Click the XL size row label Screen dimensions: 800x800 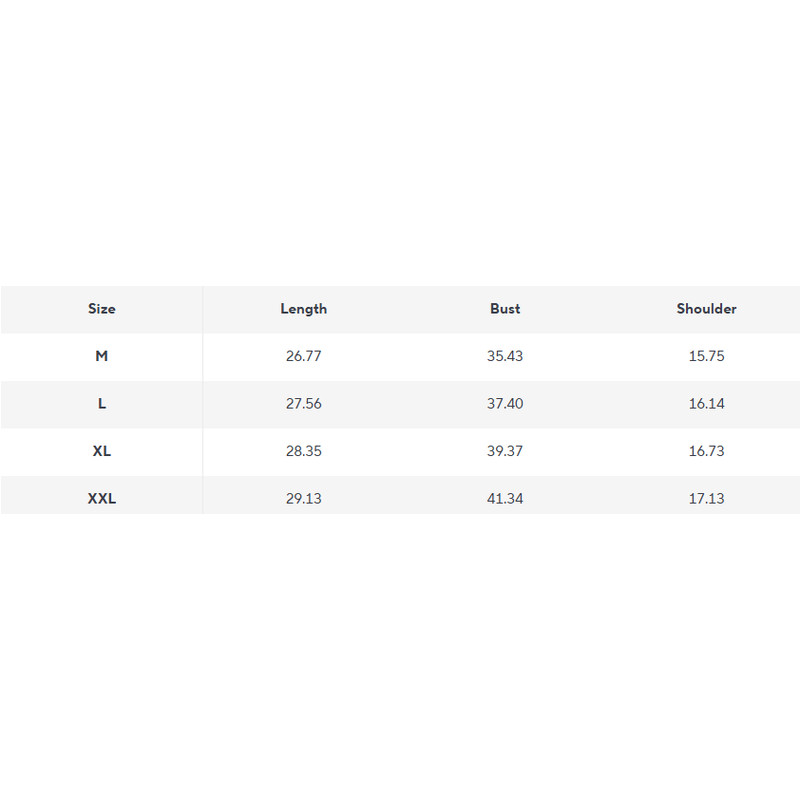pos(102,451)
